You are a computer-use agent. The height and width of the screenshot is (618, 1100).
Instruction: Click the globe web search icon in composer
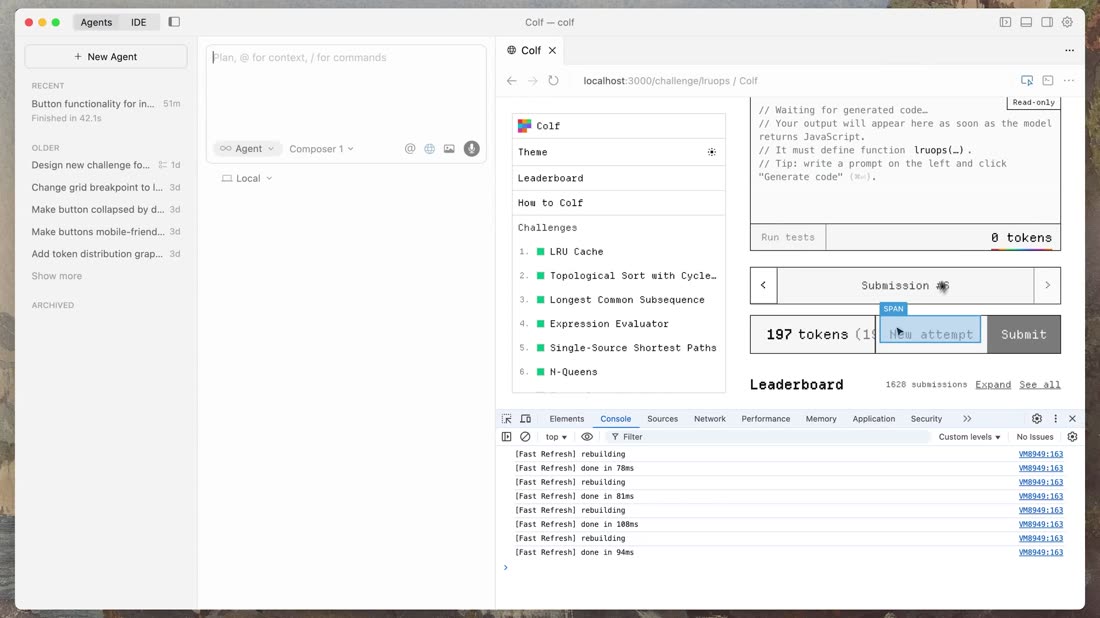click(x=429, y=149)
